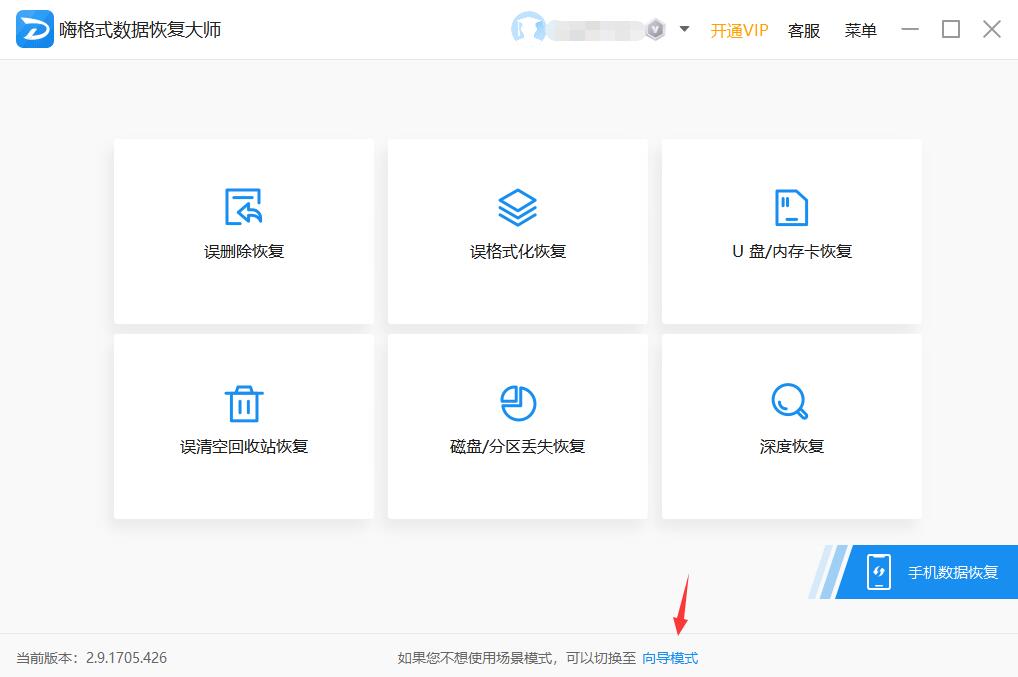Click the 磁盘/分区丢失恢复 disk pie icon

(517, 401)
